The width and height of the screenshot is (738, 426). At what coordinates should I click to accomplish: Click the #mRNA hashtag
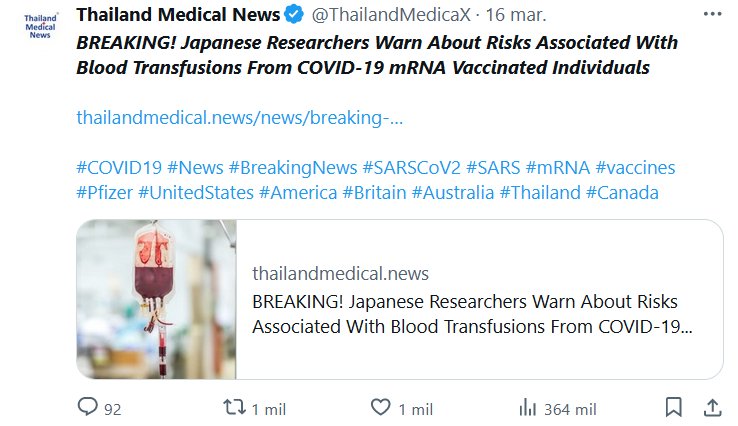click(557, 167)
